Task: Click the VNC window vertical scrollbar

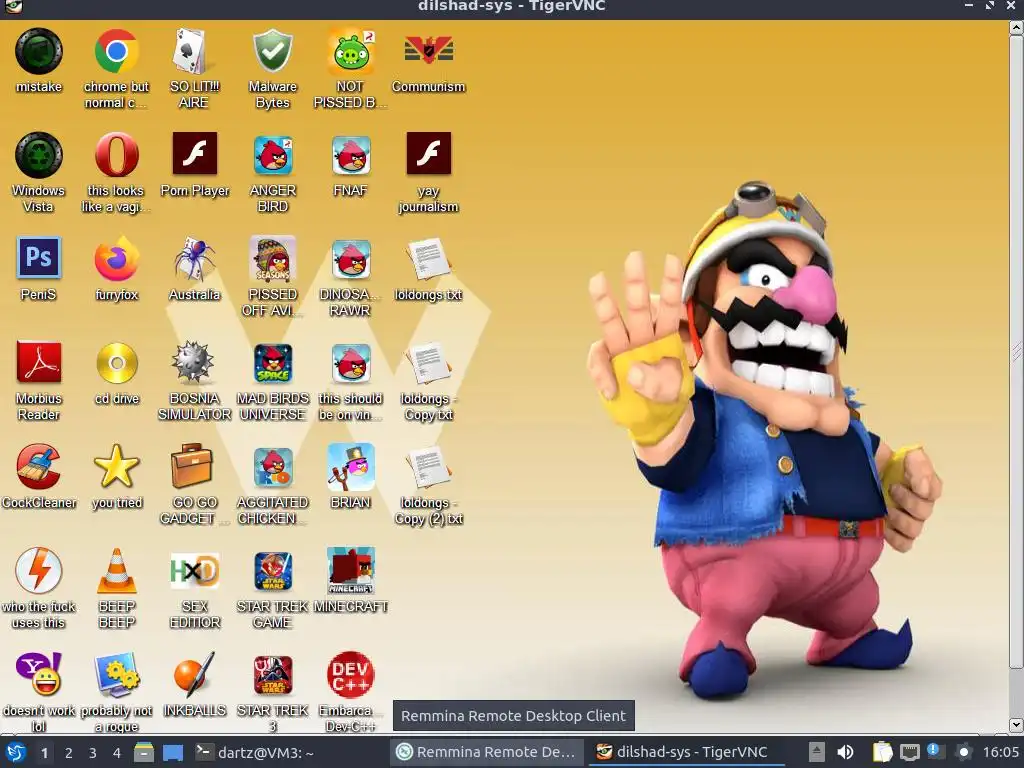Action: [1016, 351]
